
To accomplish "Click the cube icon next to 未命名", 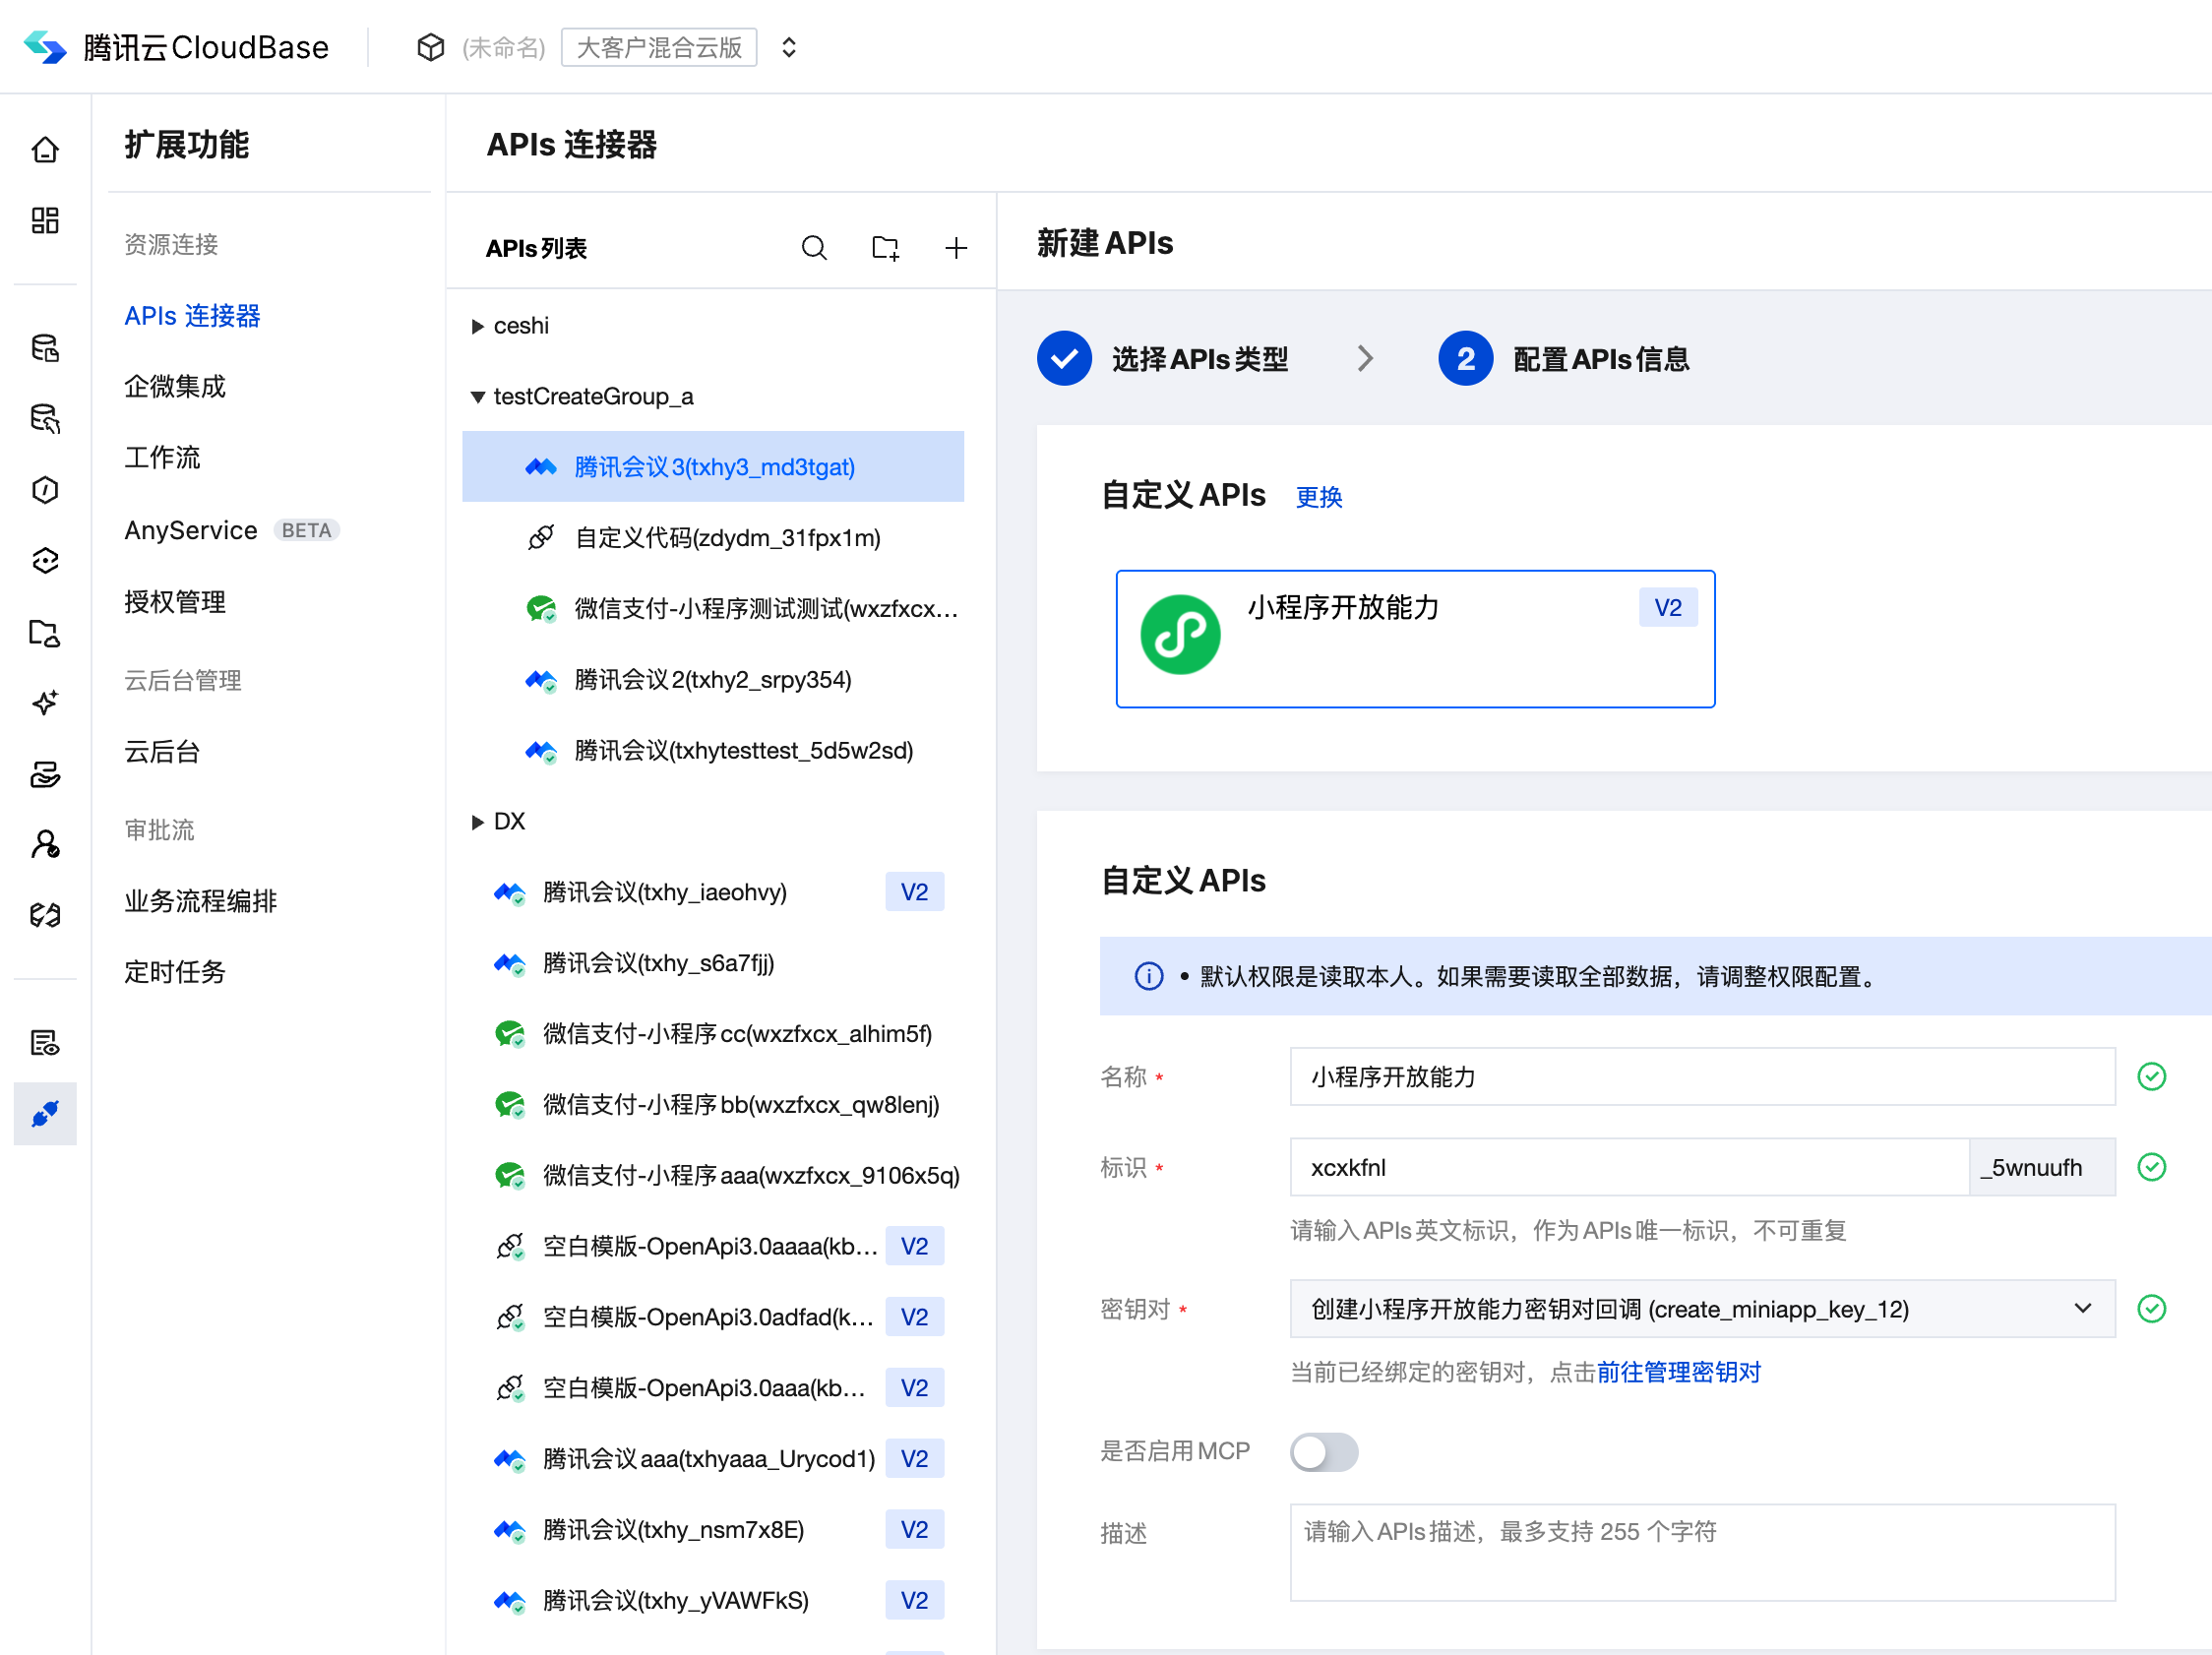I will (430, 47).
